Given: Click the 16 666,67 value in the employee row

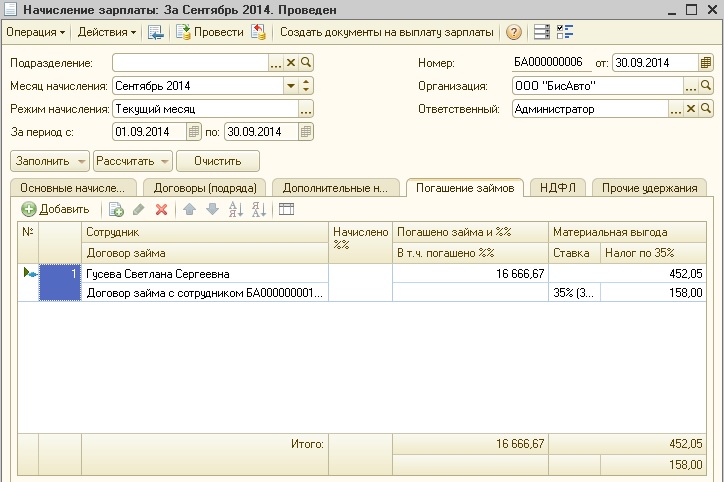Looking at the screenshot, I should tap(470, 274).
